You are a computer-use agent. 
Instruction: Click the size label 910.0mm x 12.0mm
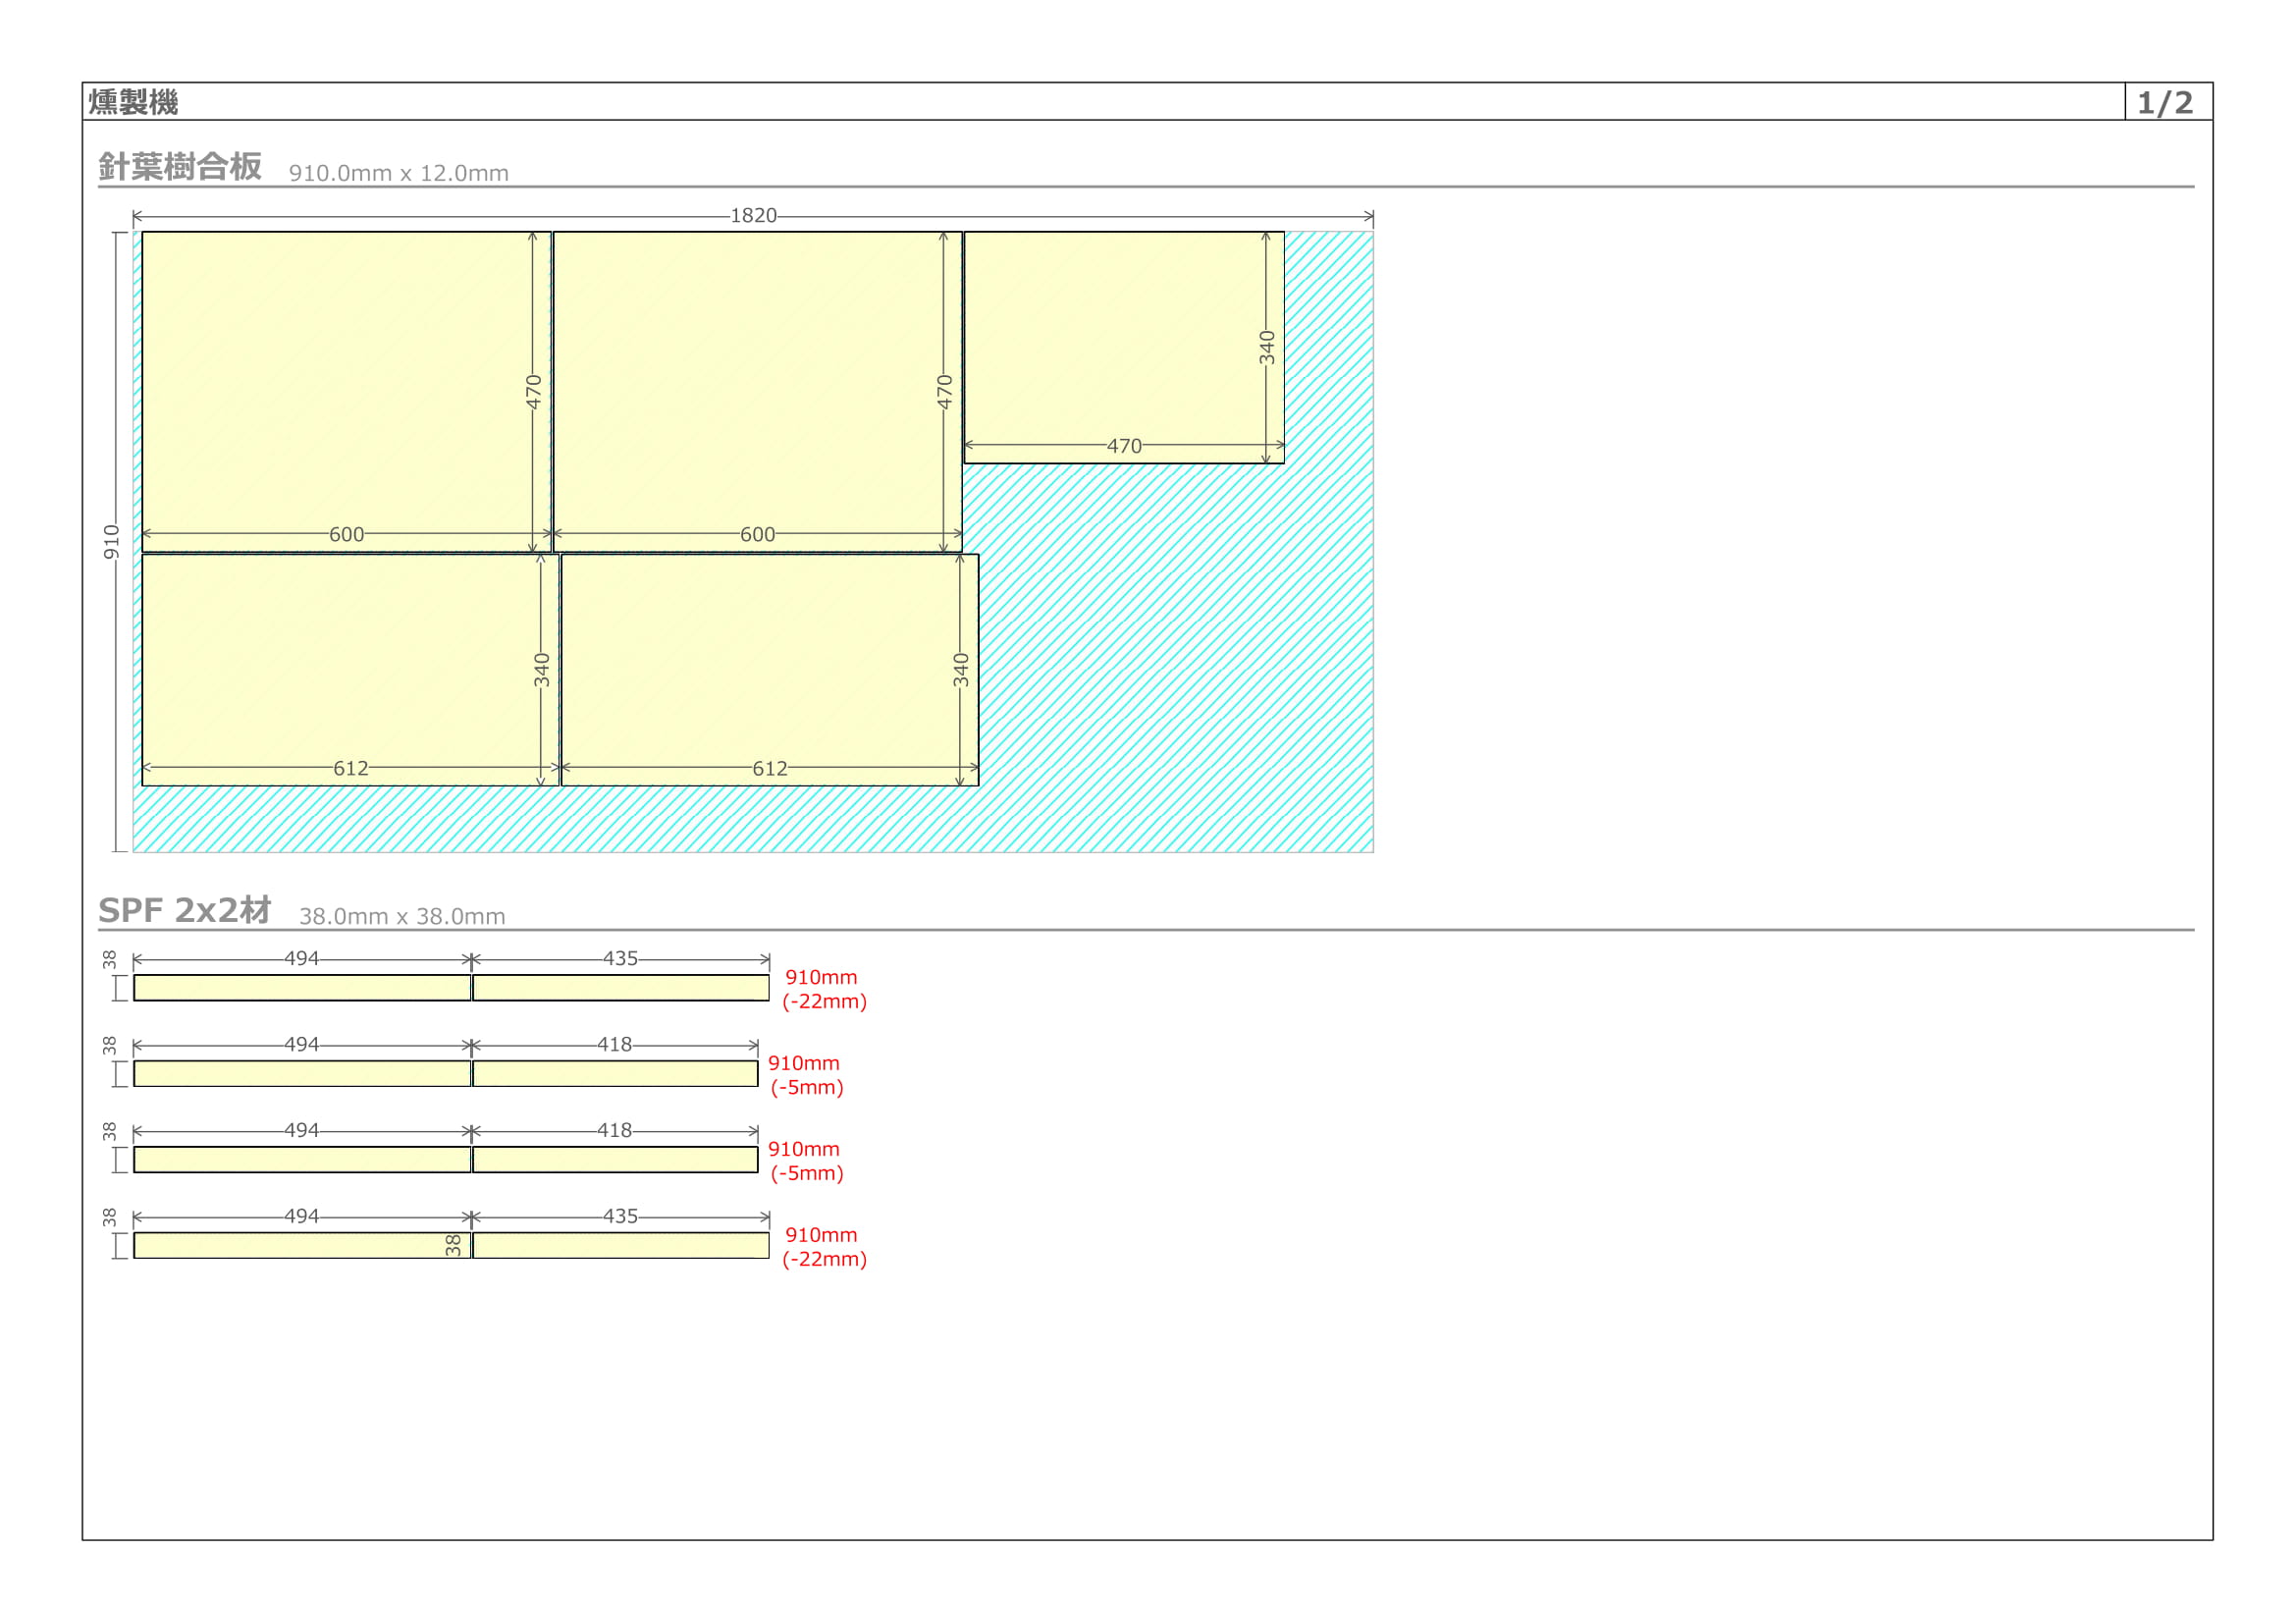point(399,173)
